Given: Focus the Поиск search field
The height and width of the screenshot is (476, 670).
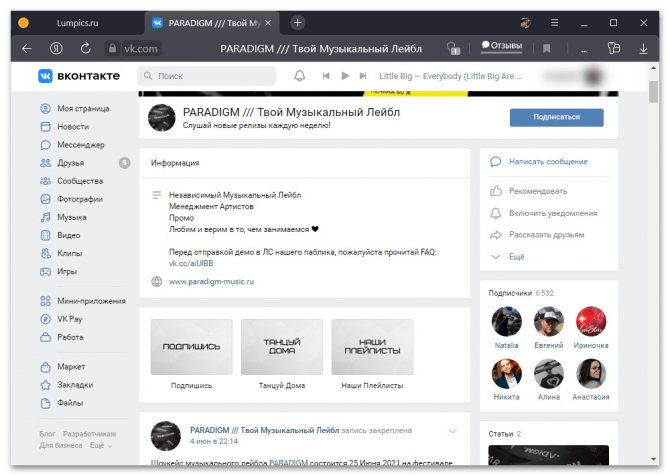Looking at the screenshot, I should [x=207, y=76].
